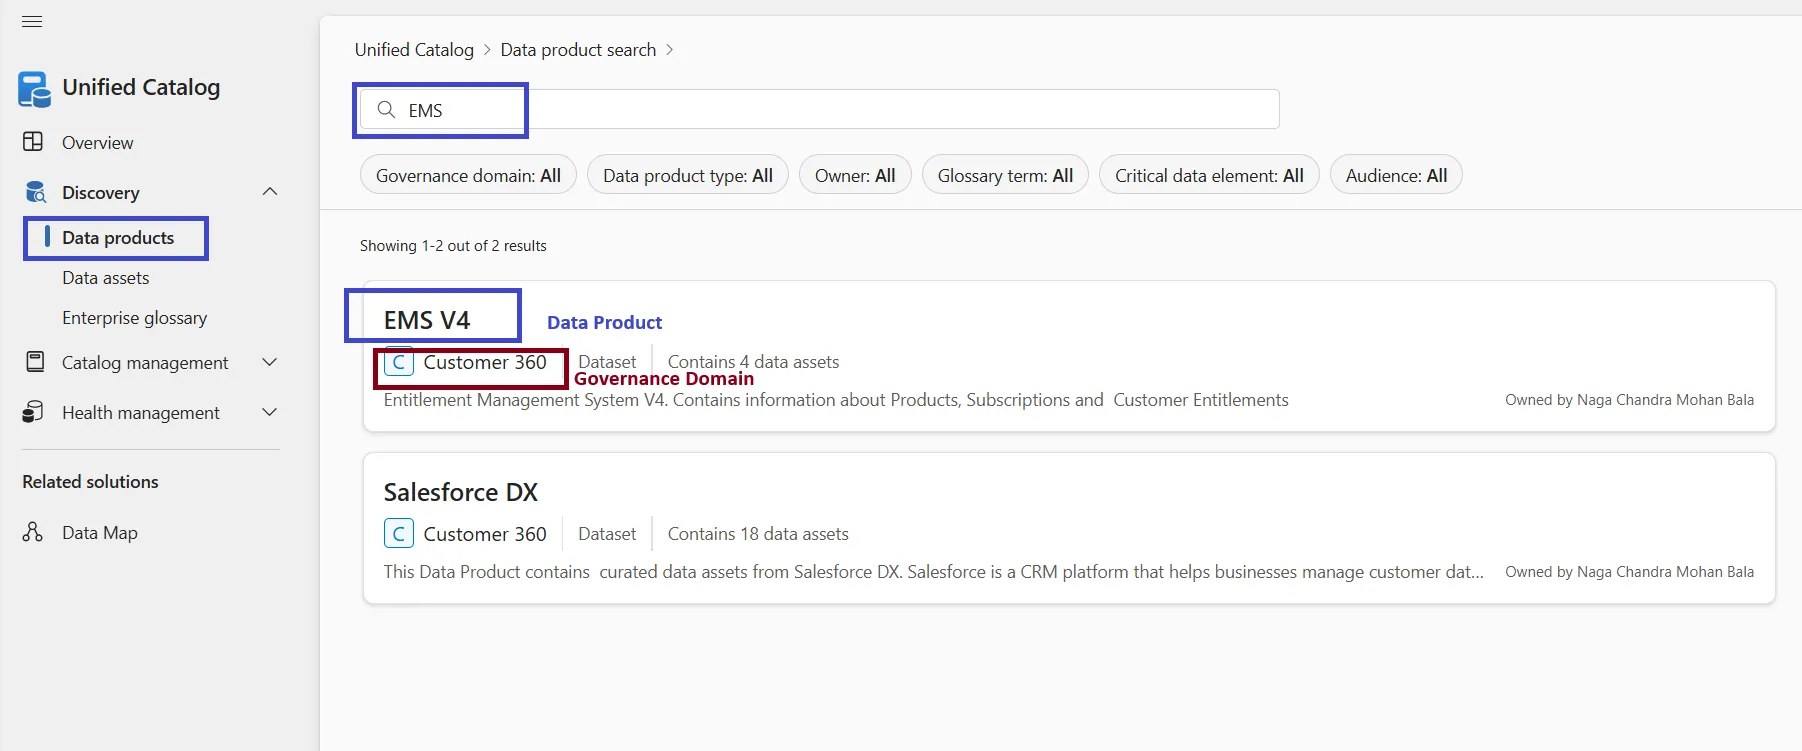Collapse the Discovery section chevron
1802x751 pixels.
[x=270, y=192]
